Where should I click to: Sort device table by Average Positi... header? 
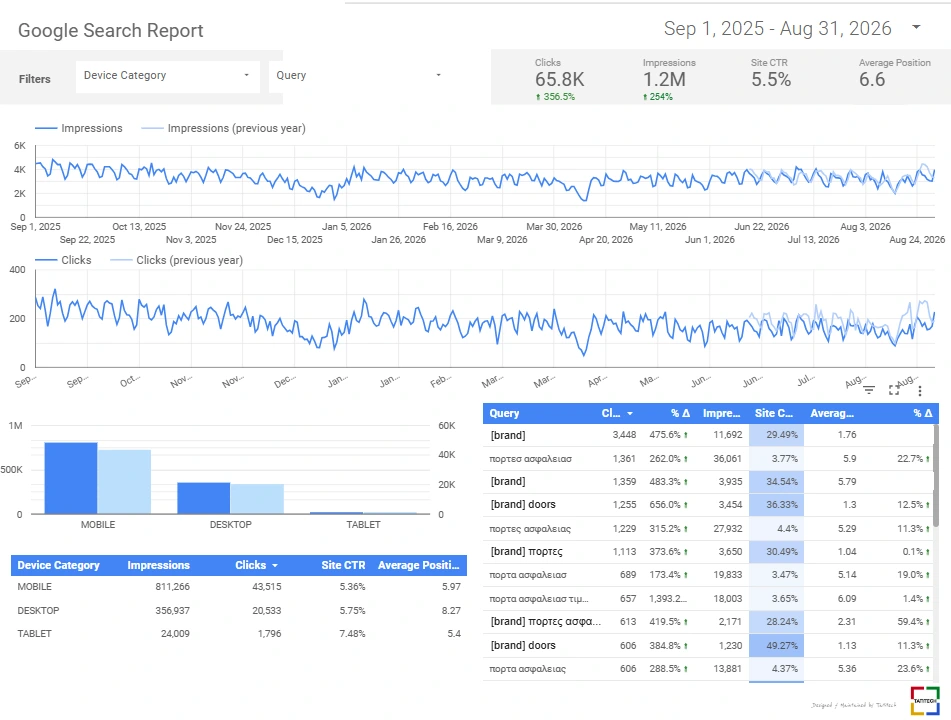point(418,565)
